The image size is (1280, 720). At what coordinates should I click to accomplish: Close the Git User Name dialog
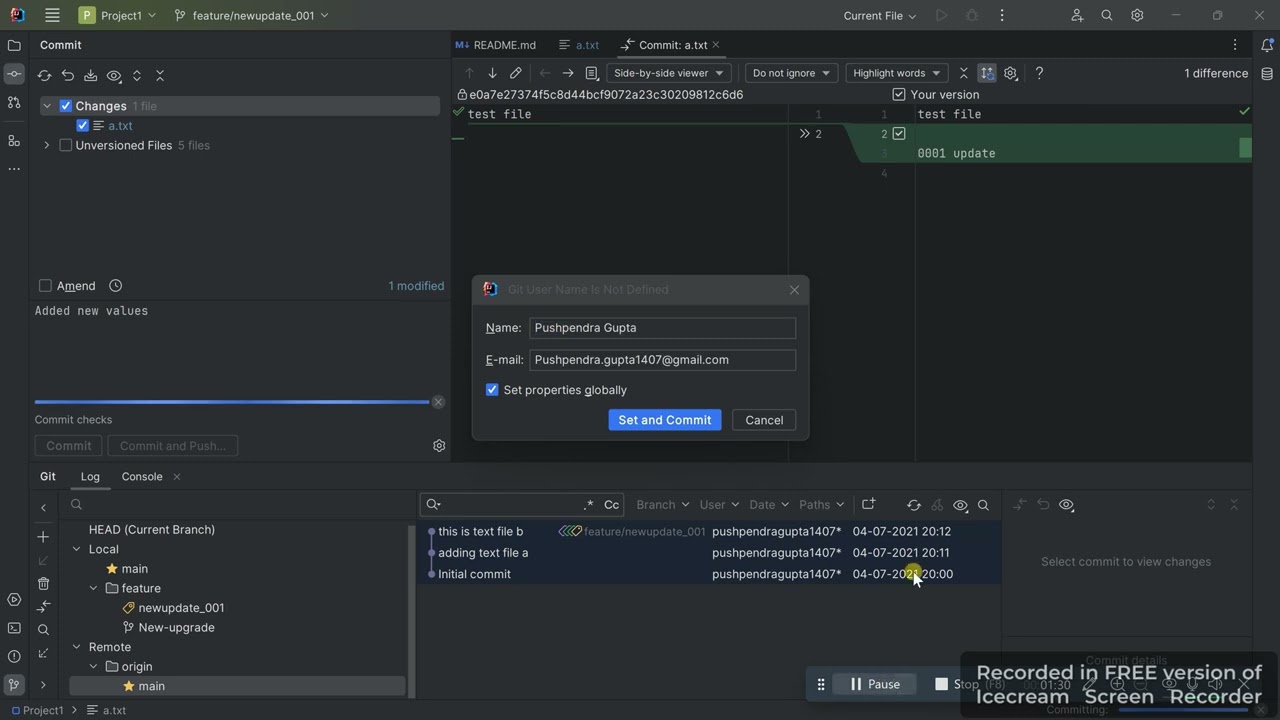[794, 290]
